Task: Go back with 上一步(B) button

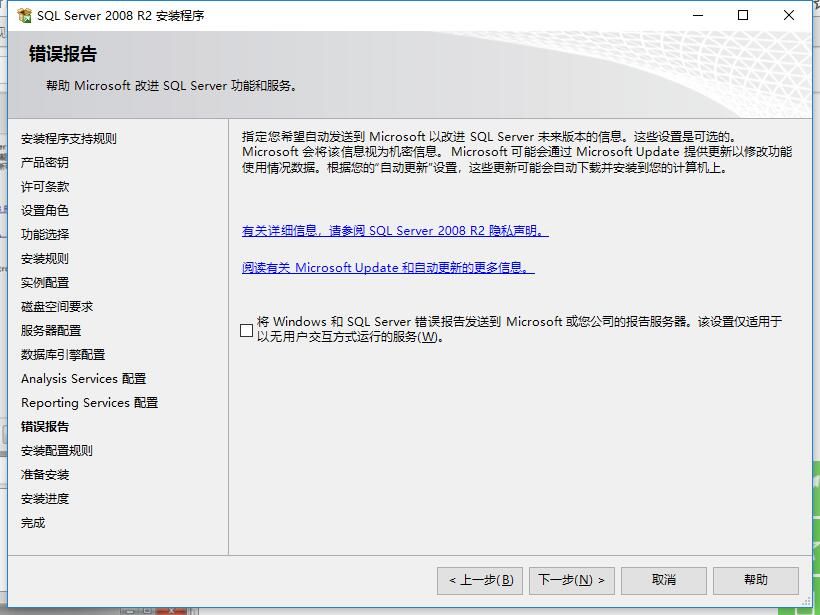Action: (480, 580)
